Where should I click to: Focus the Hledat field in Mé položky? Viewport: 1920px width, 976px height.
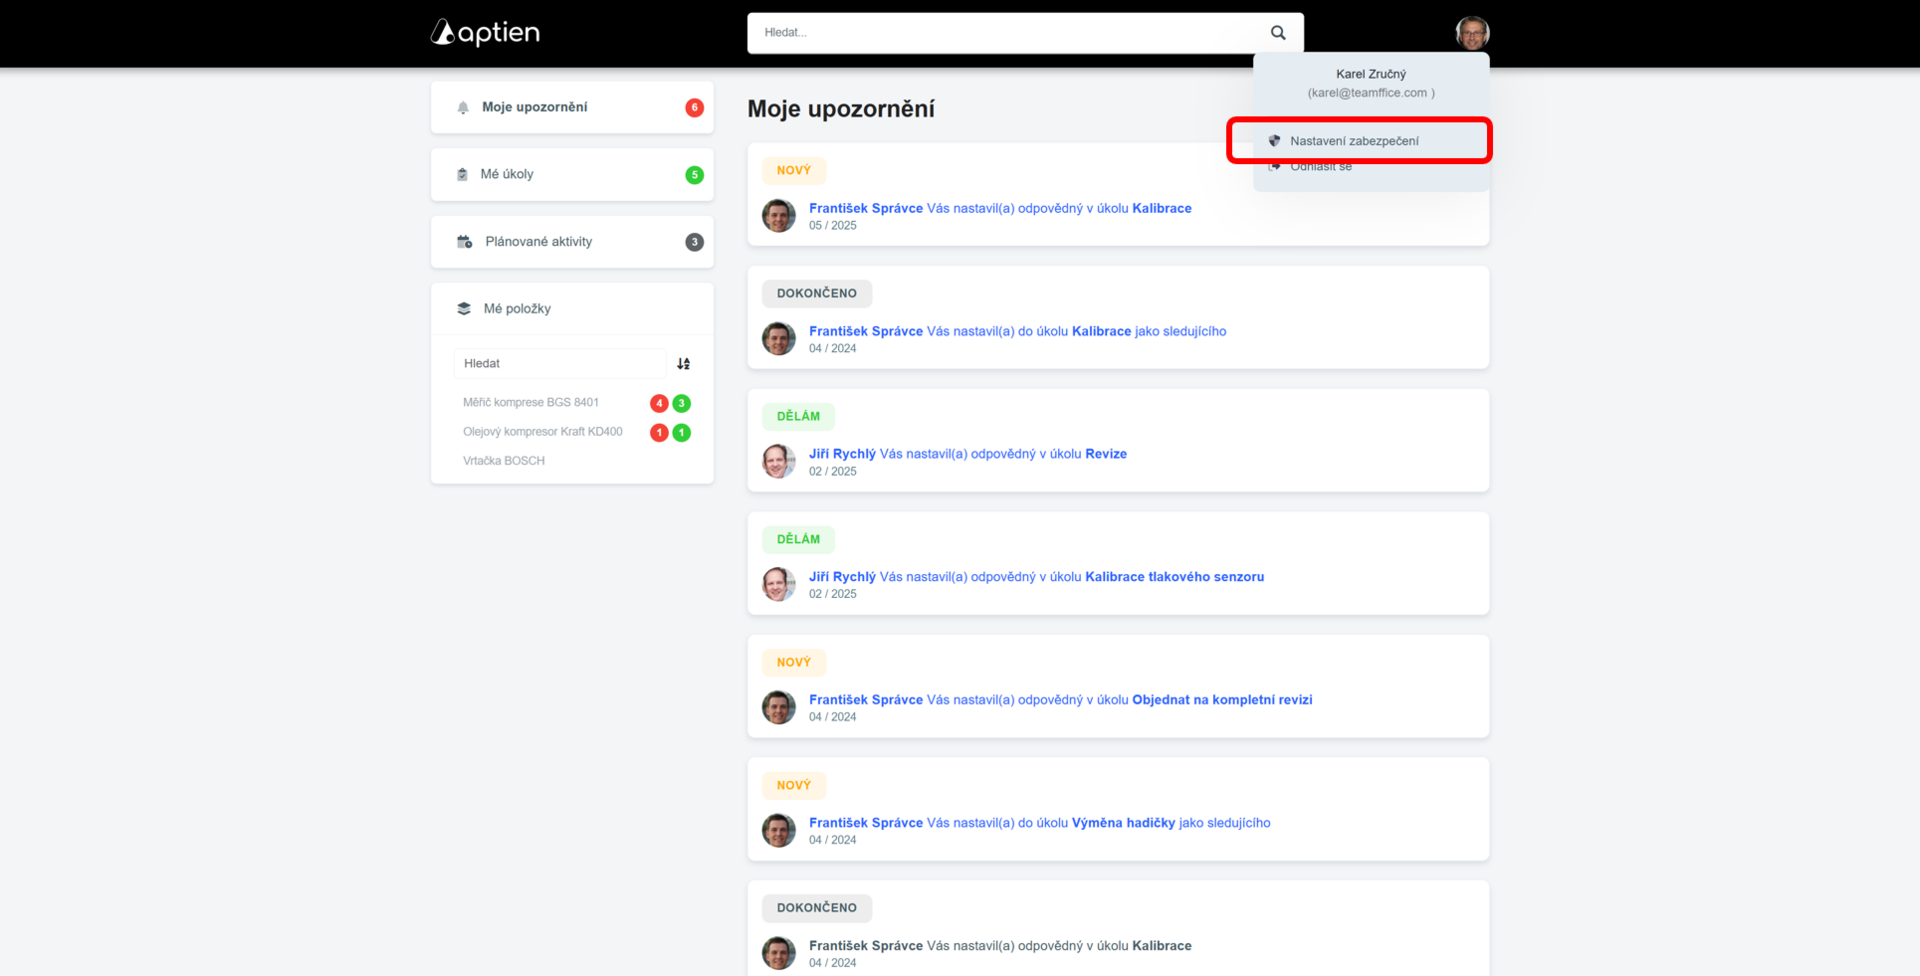(x=558, y=364)
